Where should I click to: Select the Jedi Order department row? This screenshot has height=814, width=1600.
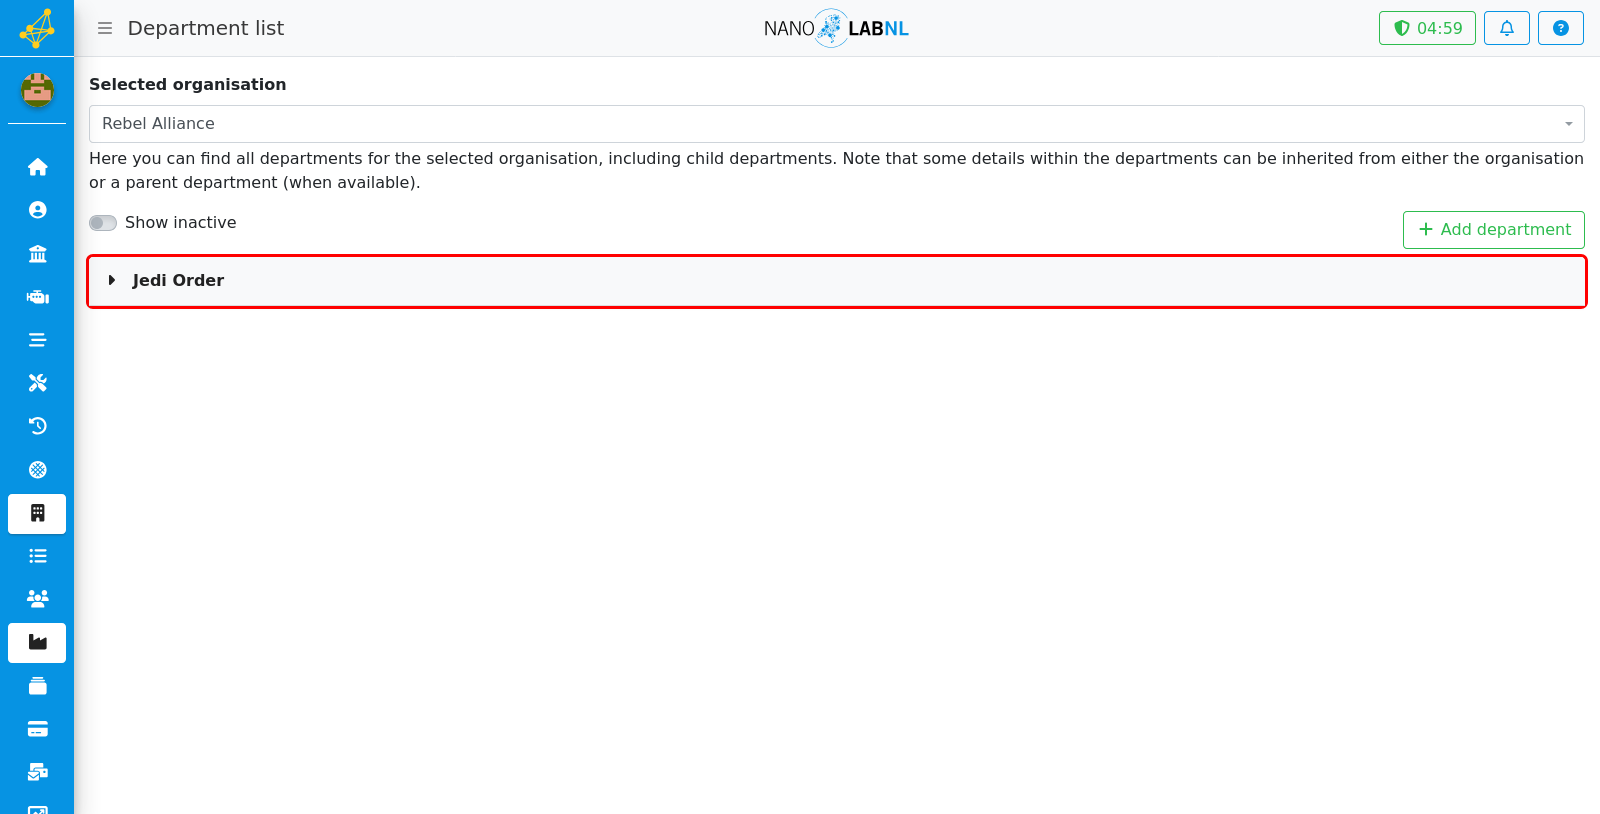[x=836, y=281]
